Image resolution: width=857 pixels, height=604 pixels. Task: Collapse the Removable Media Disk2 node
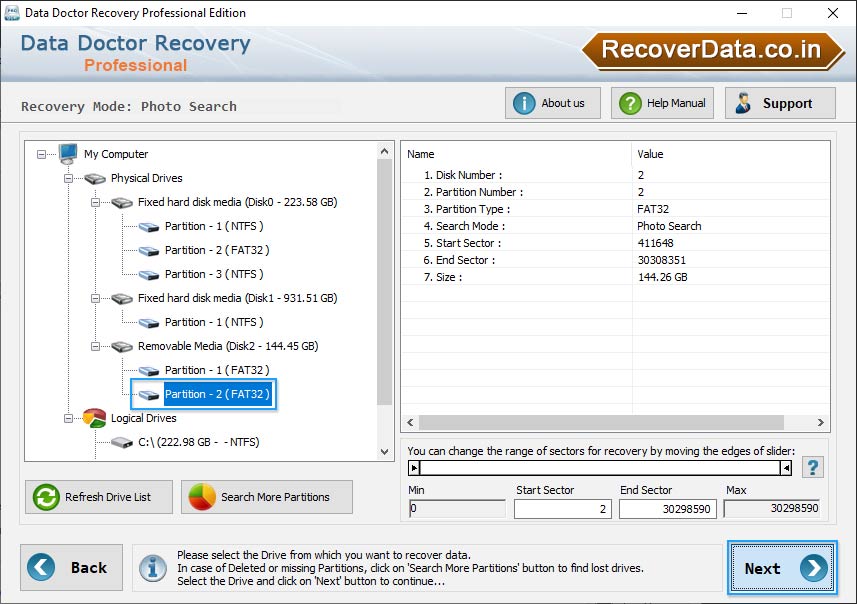tap(95, 347)
